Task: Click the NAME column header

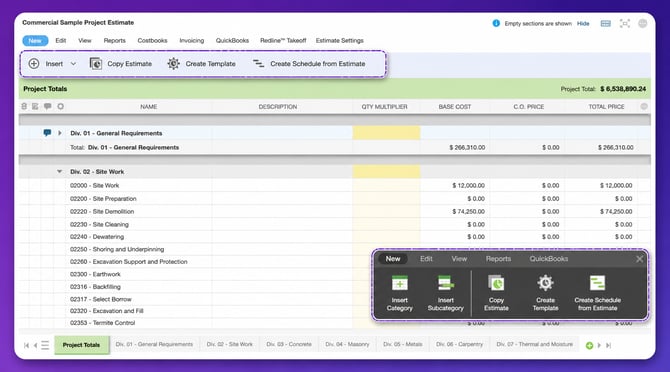Action: click(x=149, y=107)
